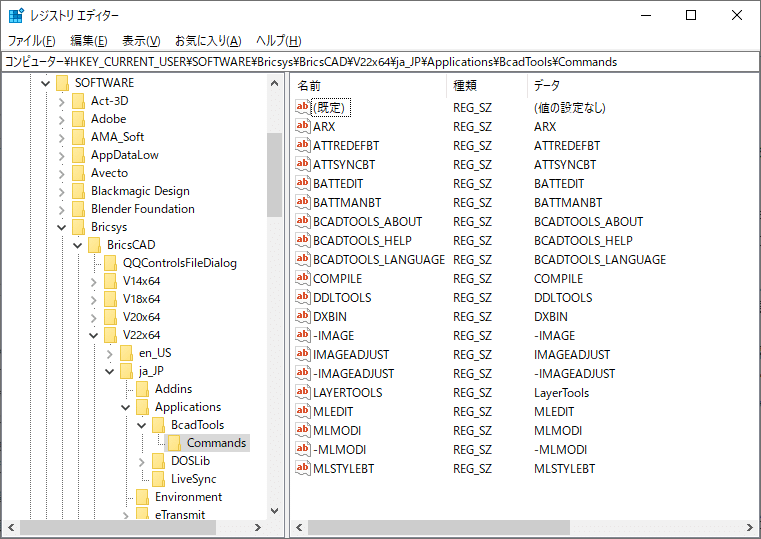Collapse the Bricsys key

coord(62,227)
